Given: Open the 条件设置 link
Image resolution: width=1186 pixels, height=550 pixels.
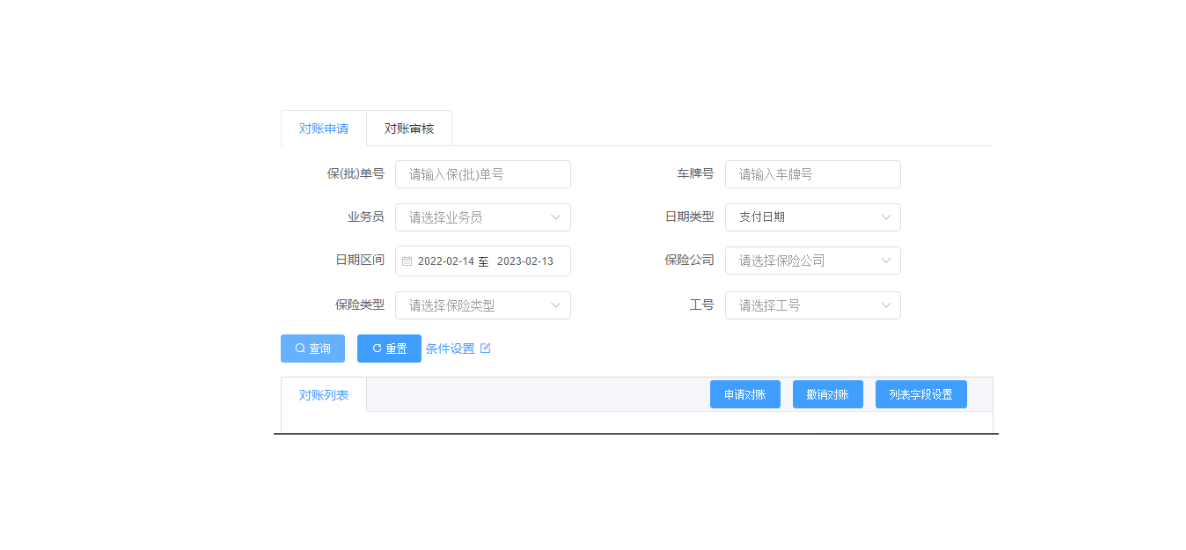Looking at the screenshot, I should 450,349.
